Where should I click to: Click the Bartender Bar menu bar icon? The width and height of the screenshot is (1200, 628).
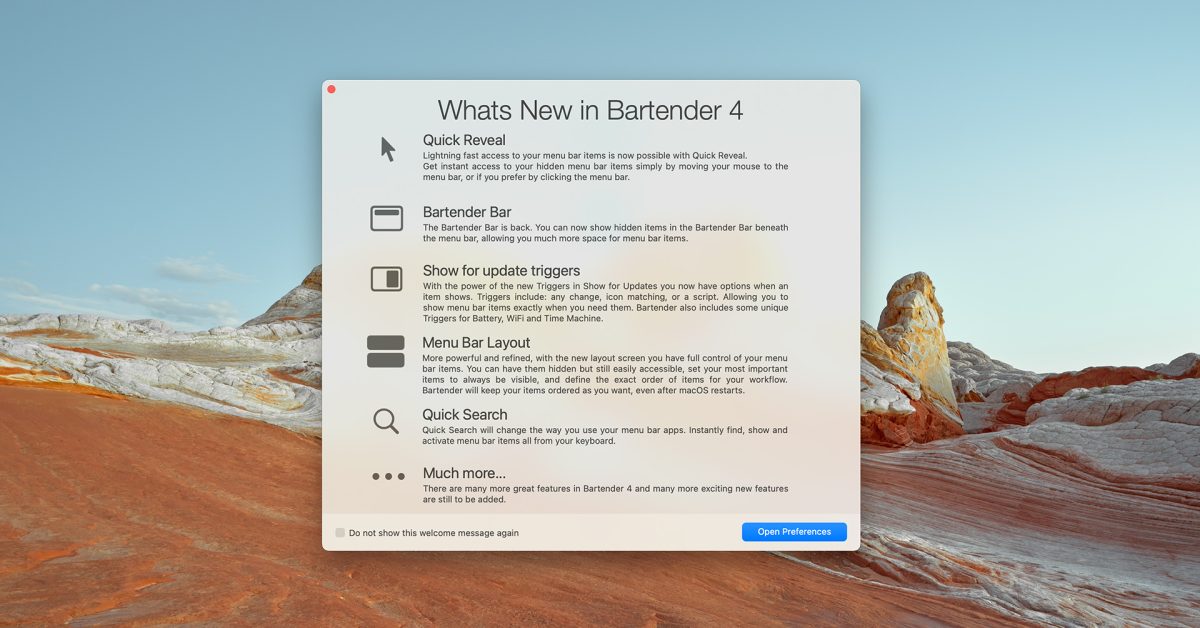pyautogui.click(x=386, y=218)
